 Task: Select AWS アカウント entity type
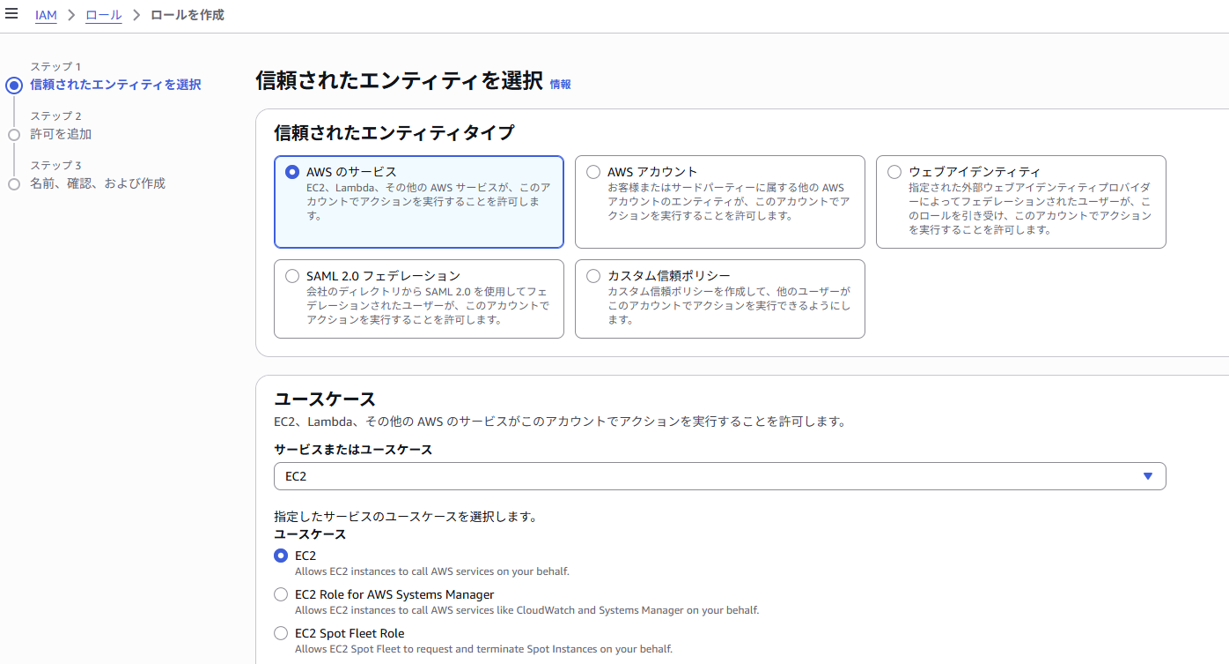593,172
